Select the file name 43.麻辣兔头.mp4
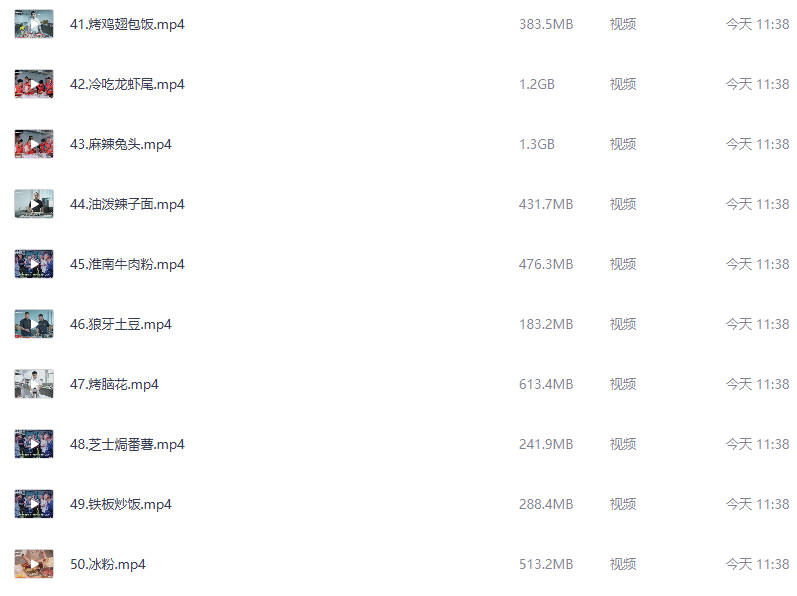Image resolution: width=797 pixels, height=596 pixels. pyautogui.click(x=120, y=144)
